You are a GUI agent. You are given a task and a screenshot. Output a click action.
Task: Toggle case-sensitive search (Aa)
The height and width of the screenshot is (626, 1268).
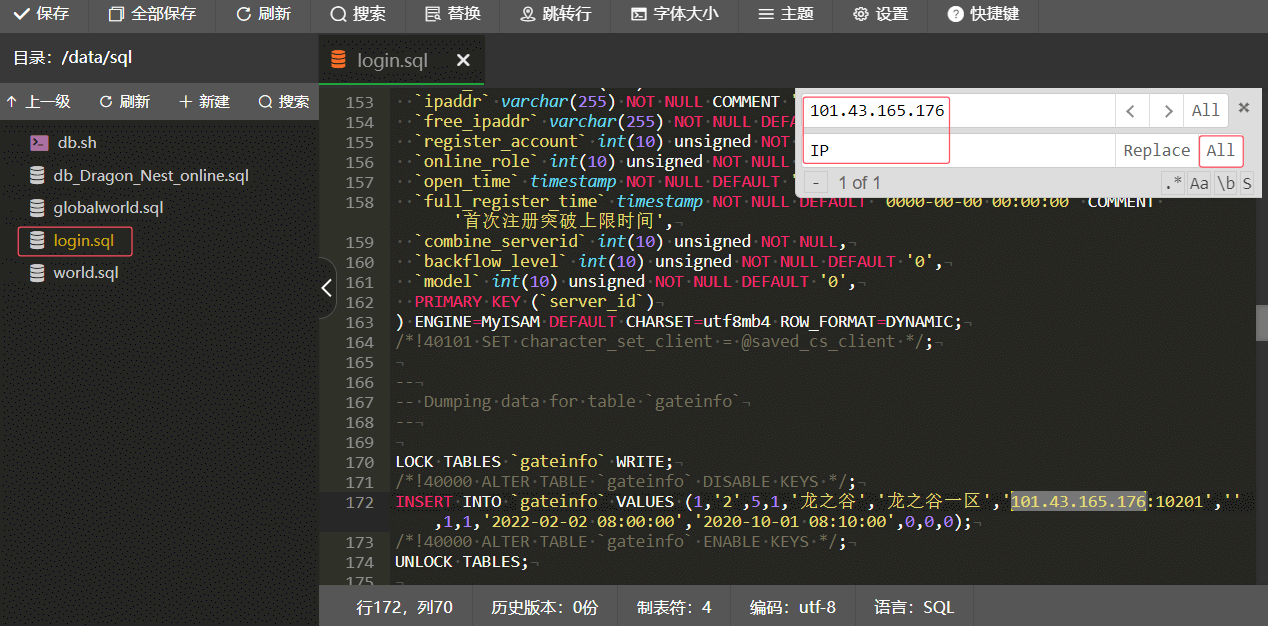pyautogui.click(x=1199, y=183)
